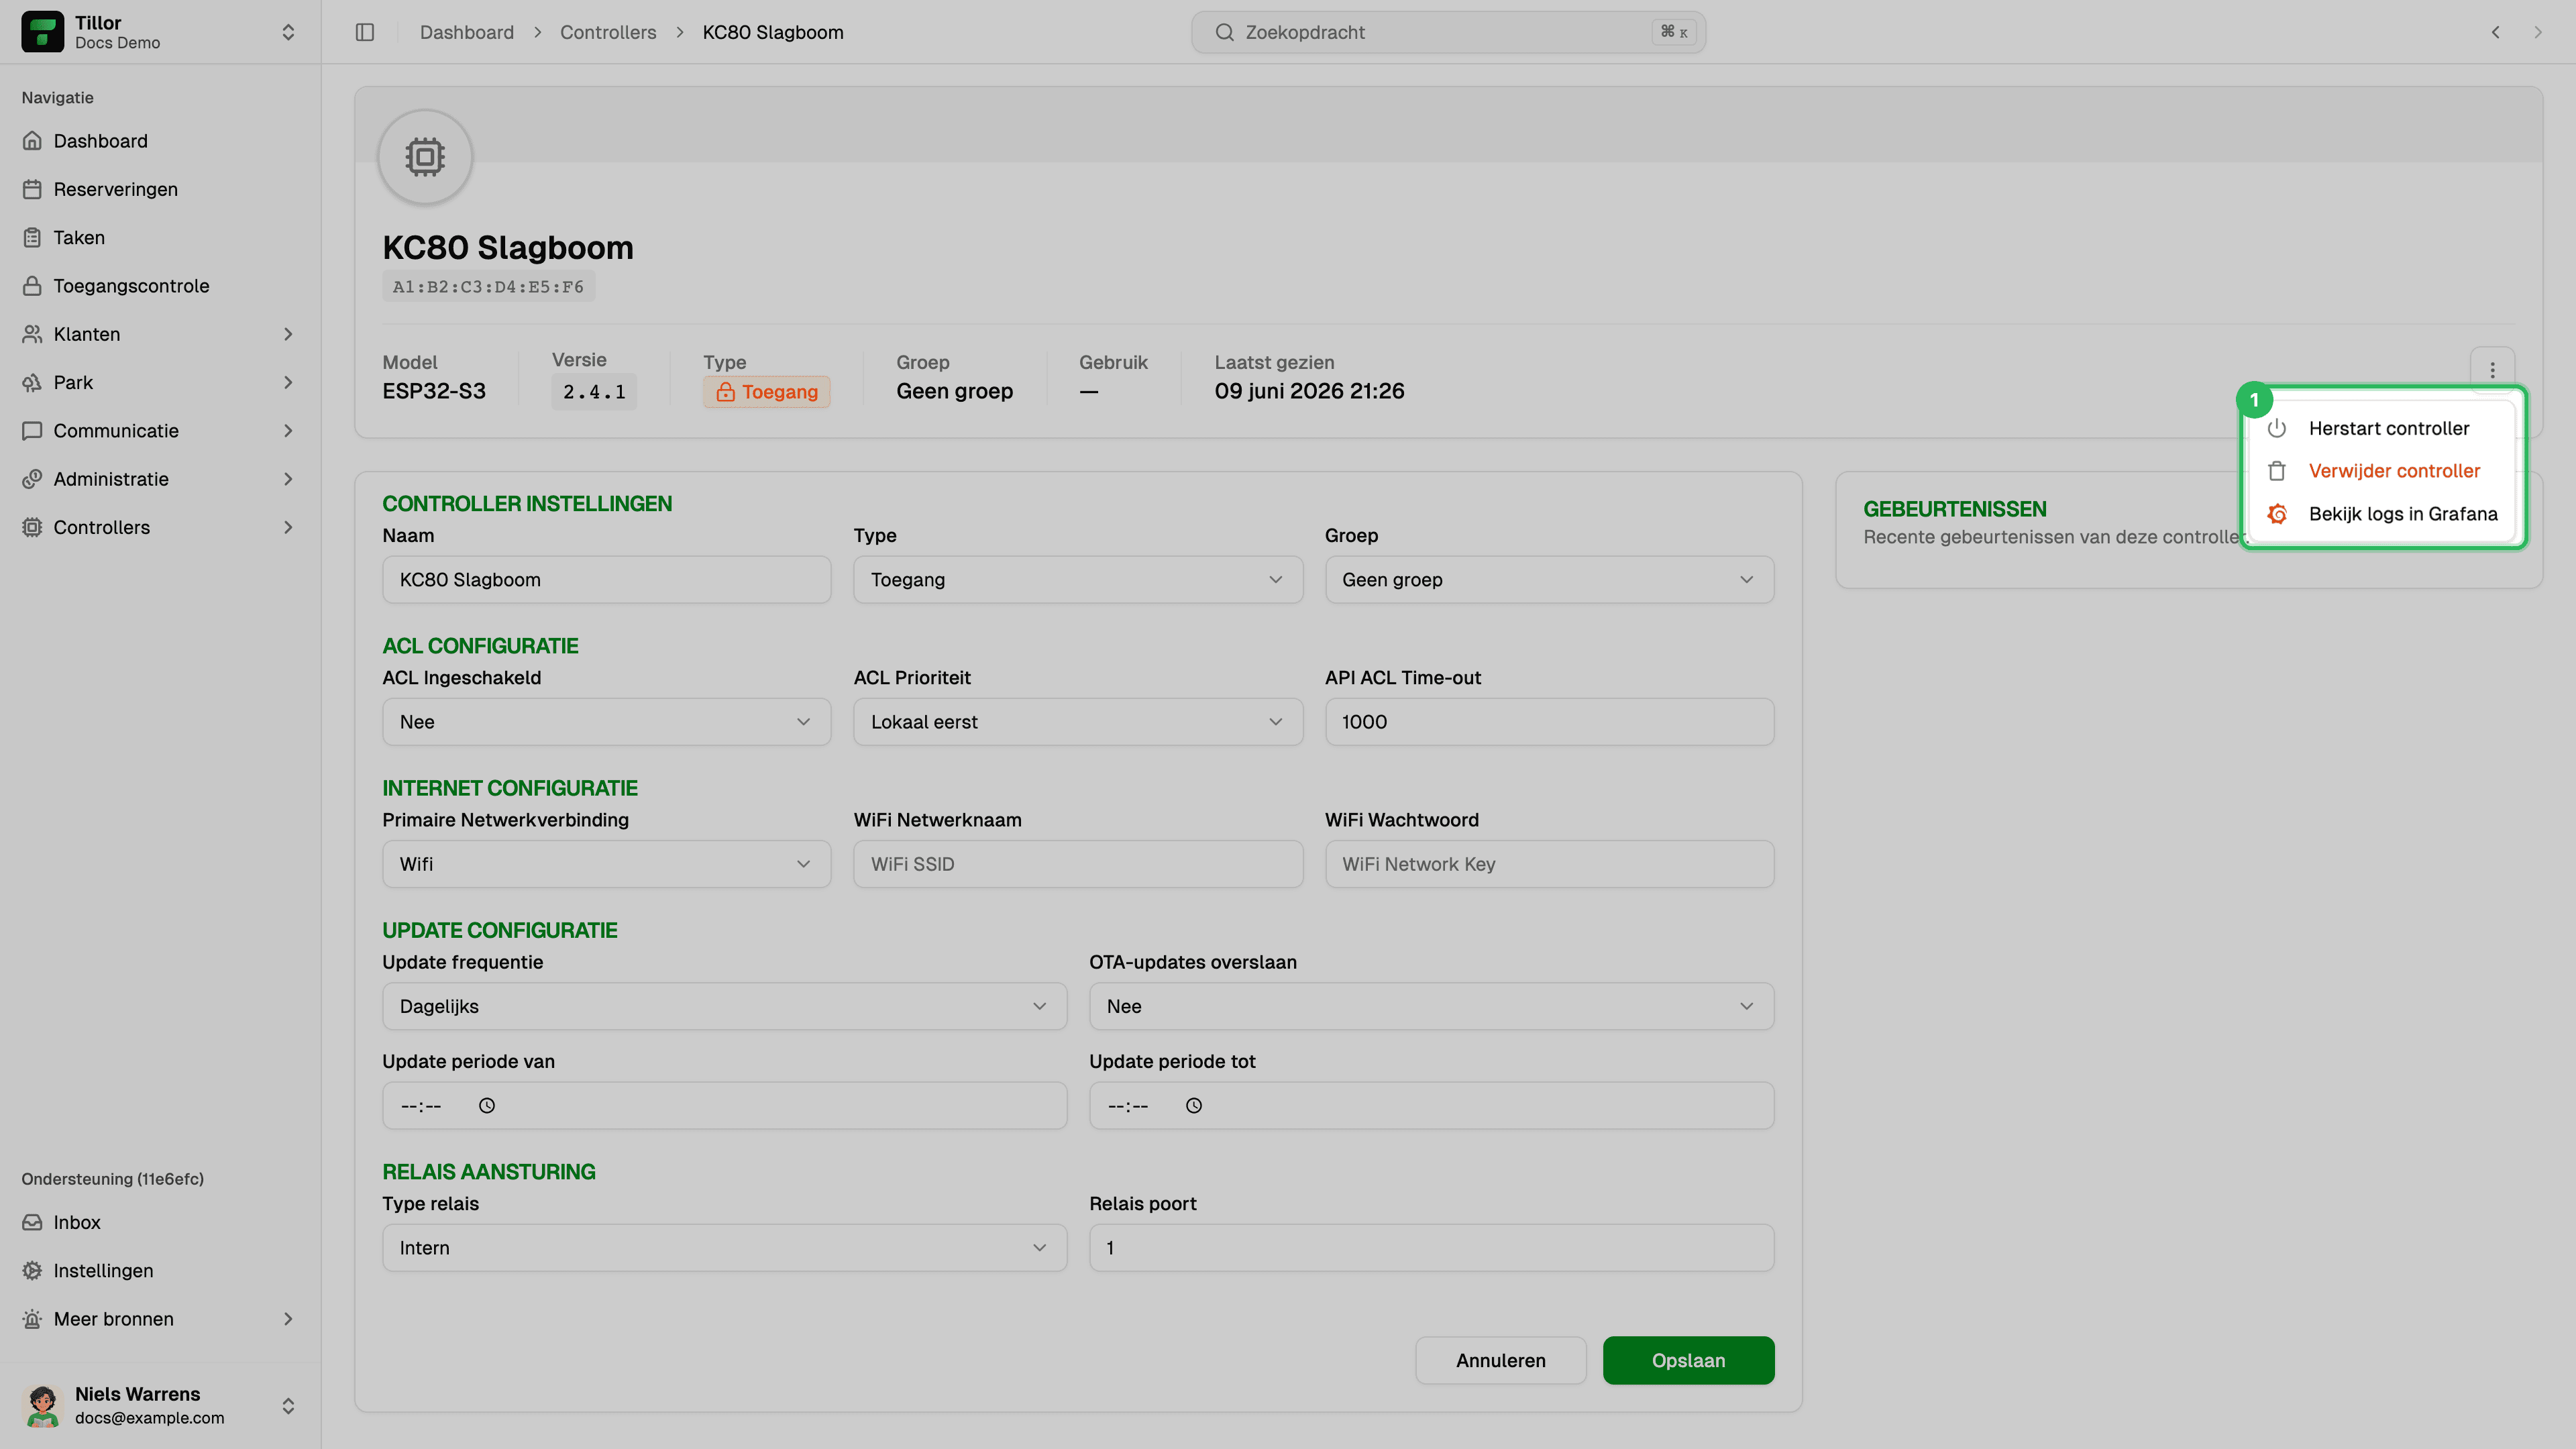Open the Update frequentie dropdown
The width and height of the screenshot is (2576, 1449).
(x=724, y=1006)
